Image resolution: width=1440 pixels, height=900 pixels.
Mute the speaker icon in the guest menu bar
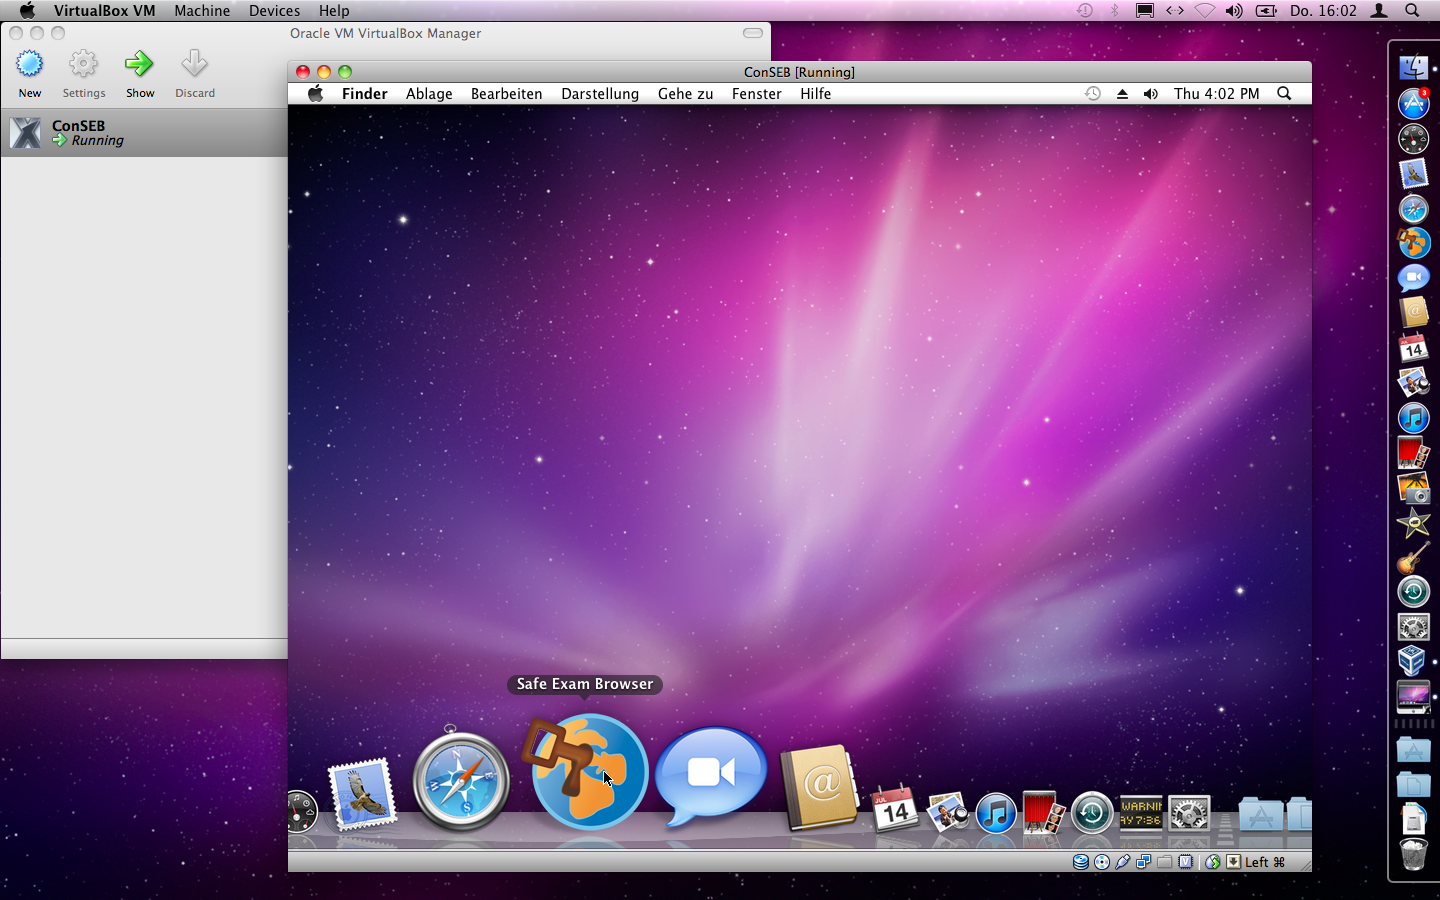[1151, 93]
